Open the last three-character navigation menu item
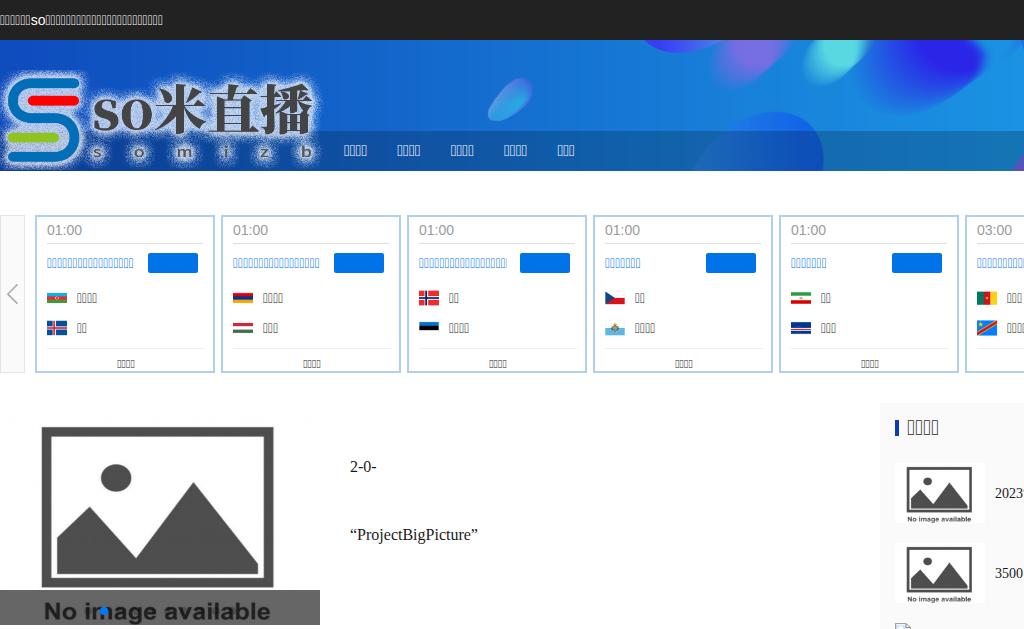 click(x=566, y=151)
